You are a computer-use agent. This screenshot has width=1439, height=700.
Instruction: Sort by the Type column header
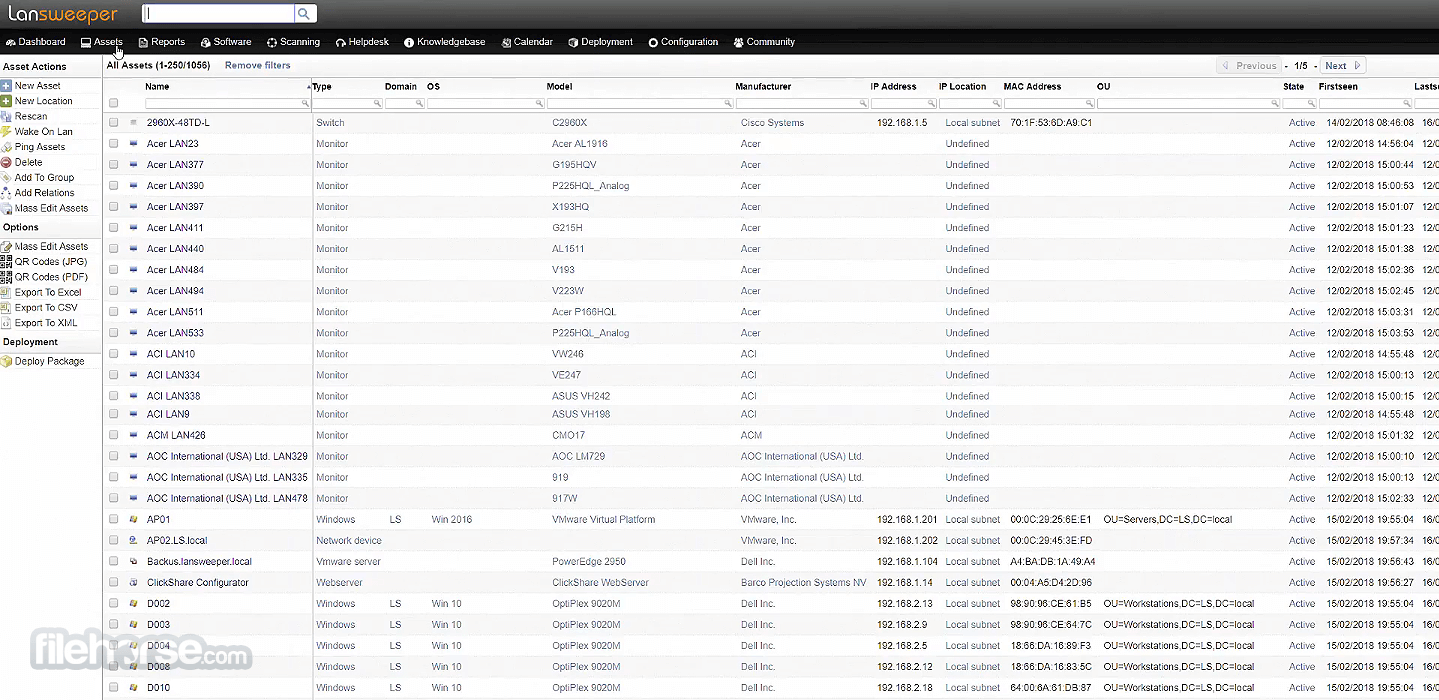pyautogui.click(x=322, y=86)
